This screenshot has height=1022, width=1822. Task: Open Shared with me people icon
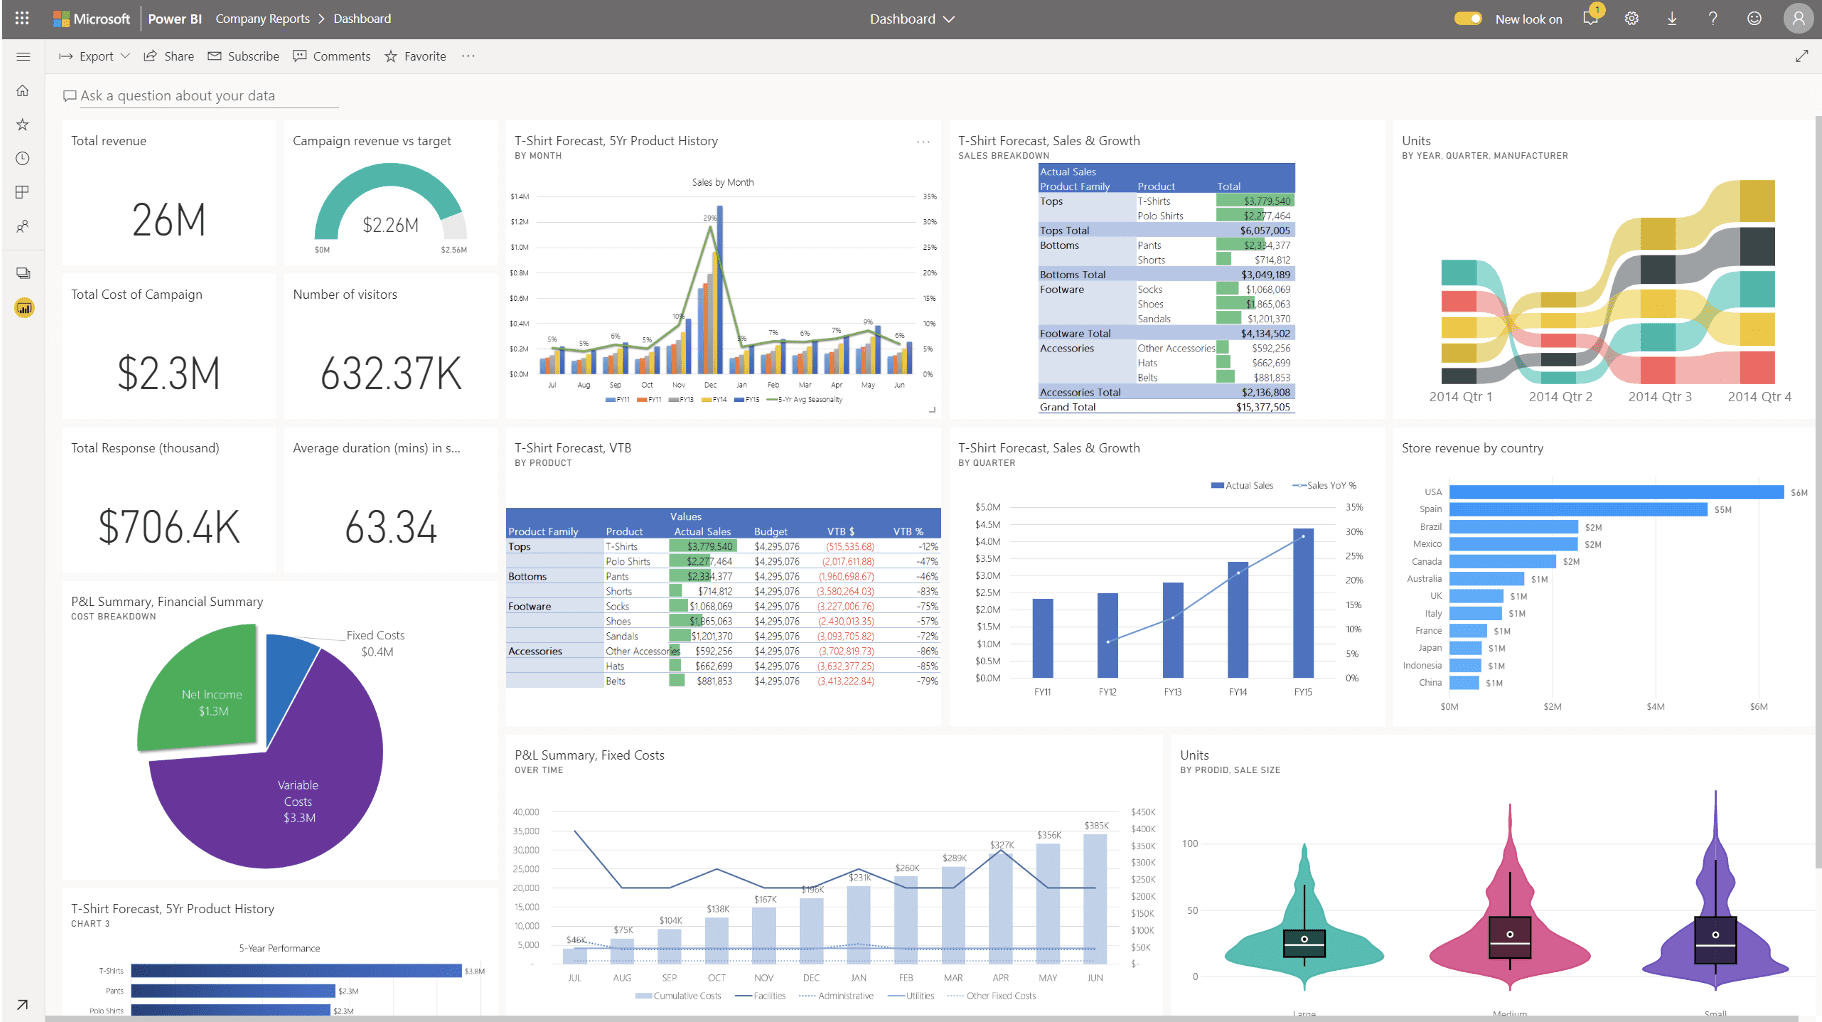[23, 227]
